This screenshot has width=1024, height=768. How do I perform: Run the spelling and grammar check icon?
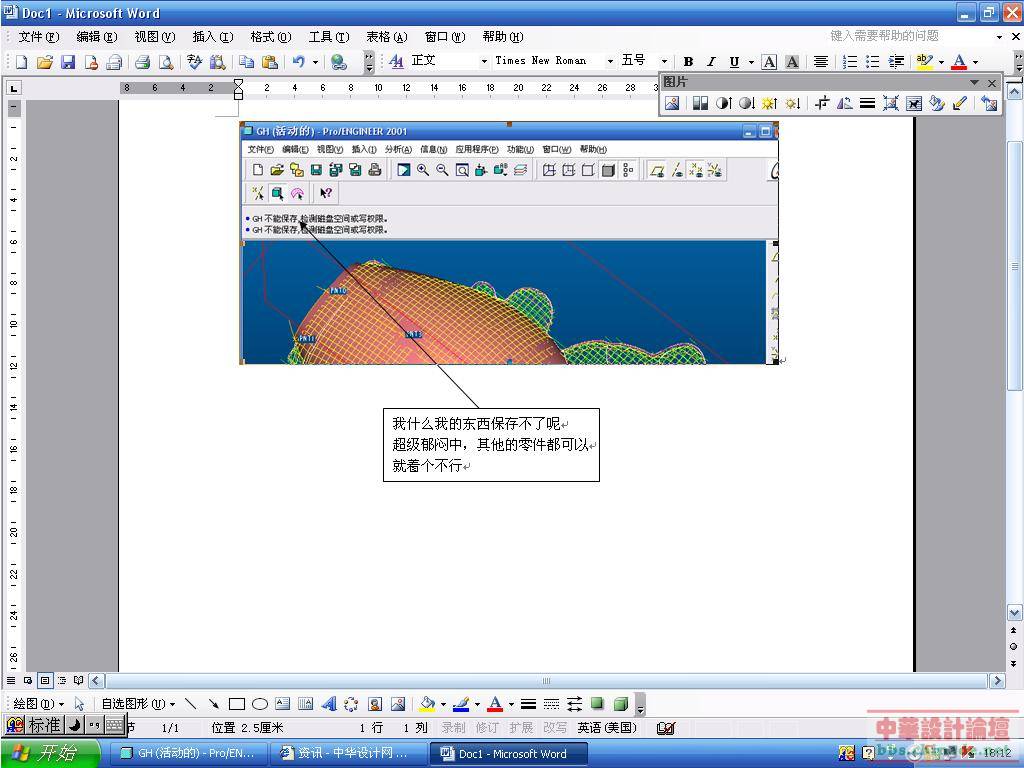click(x=194, y=62)
